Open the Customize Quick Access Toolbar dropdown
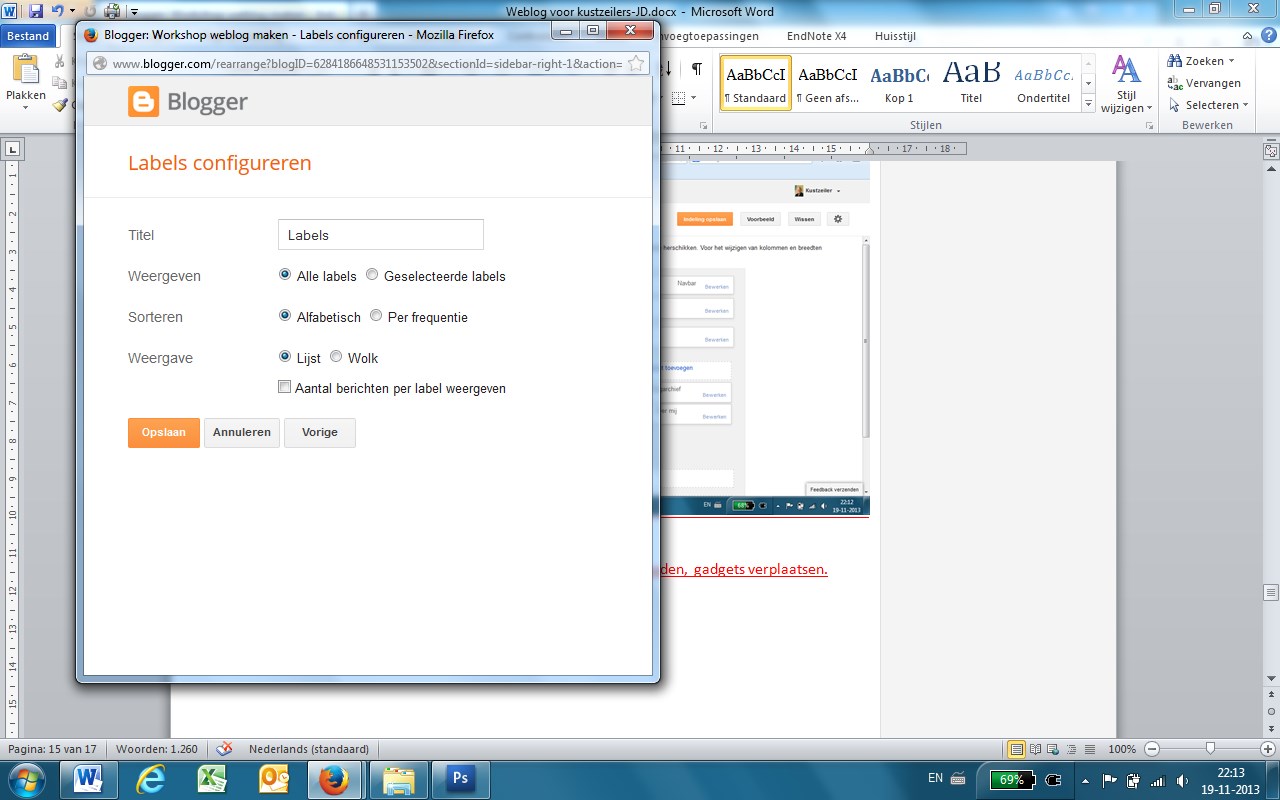Screen dimensions: 1280x800 coord(135,12)
